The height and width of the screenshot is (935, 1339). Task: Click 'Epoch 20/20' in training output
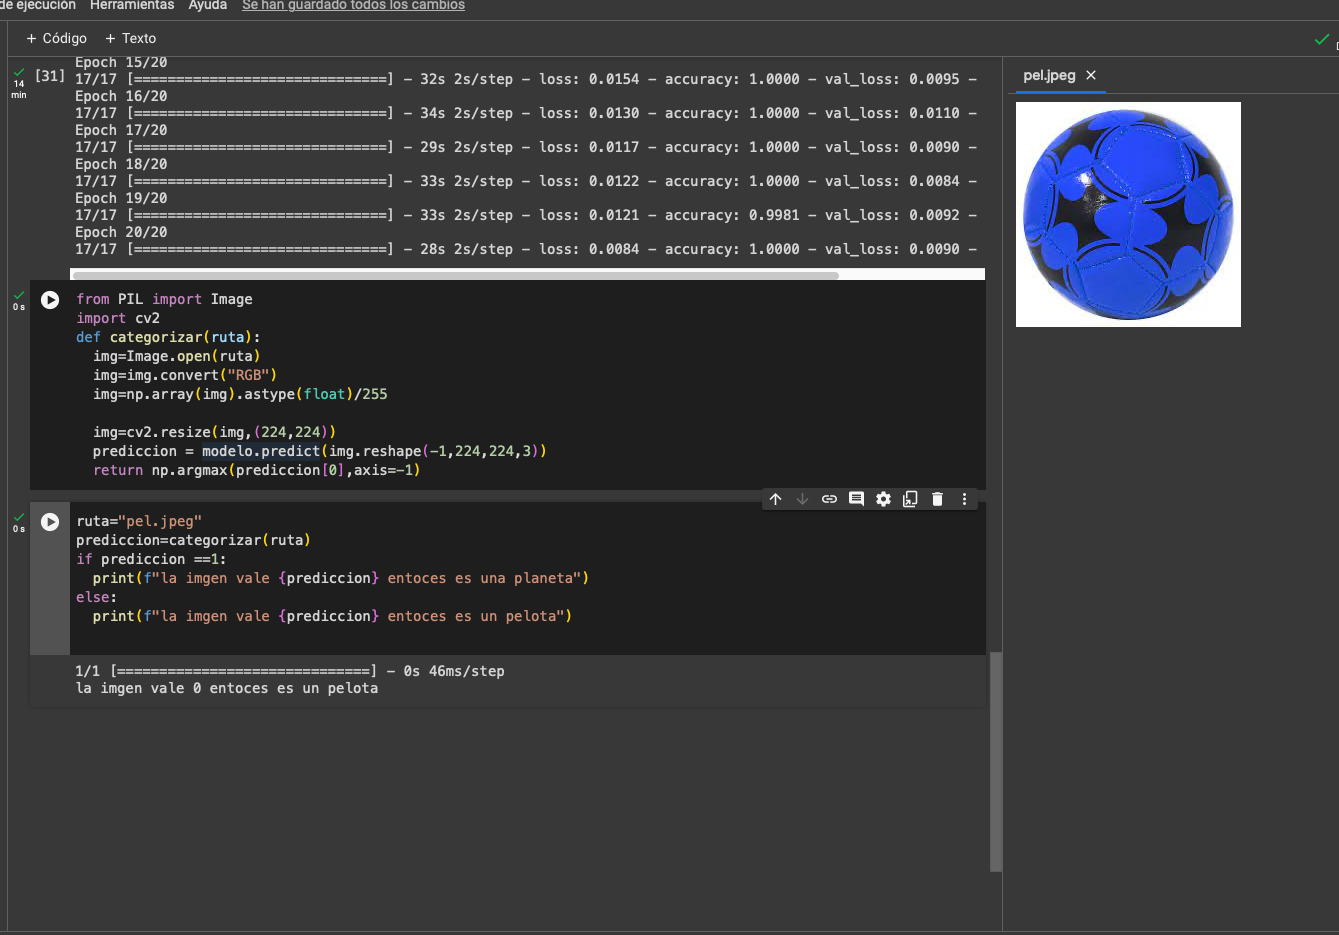tap(121, 232)
